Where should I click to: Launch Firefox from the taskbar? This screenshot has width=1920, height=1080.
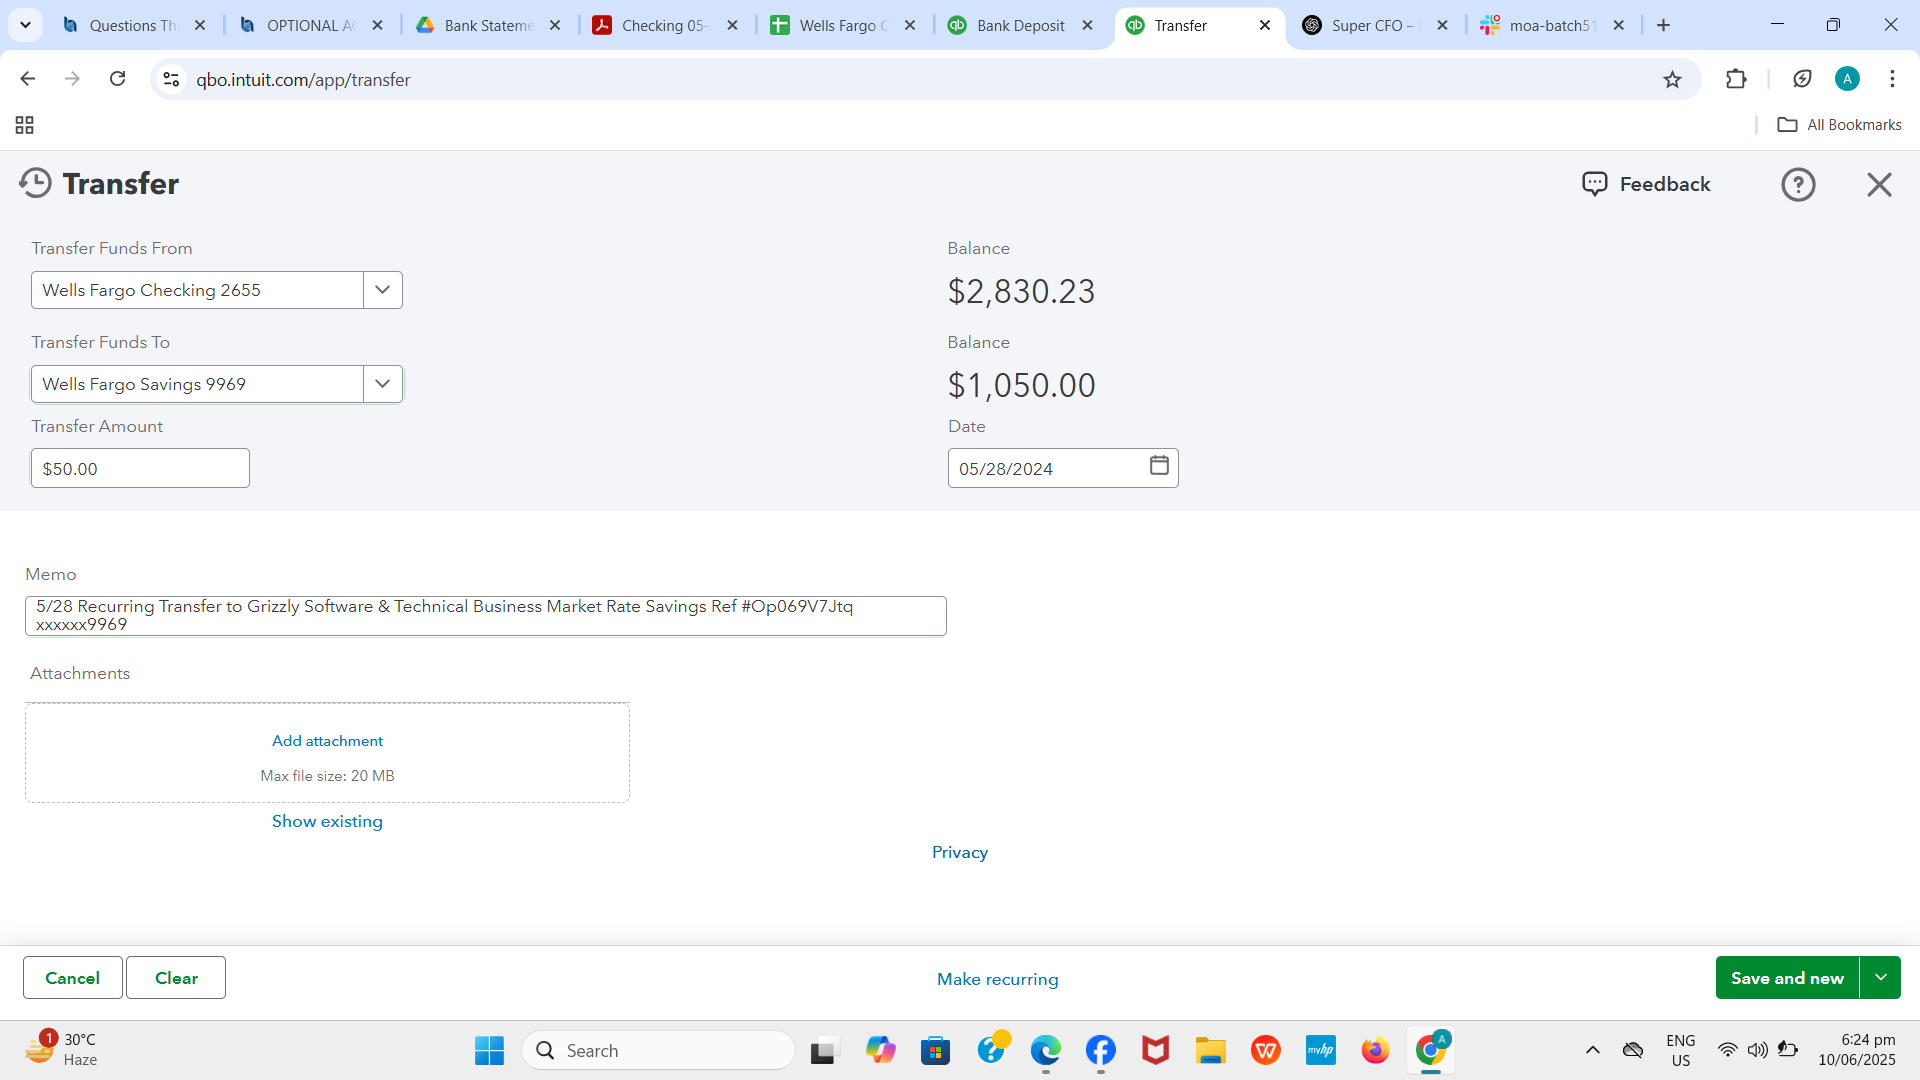pos(1375,1050)
